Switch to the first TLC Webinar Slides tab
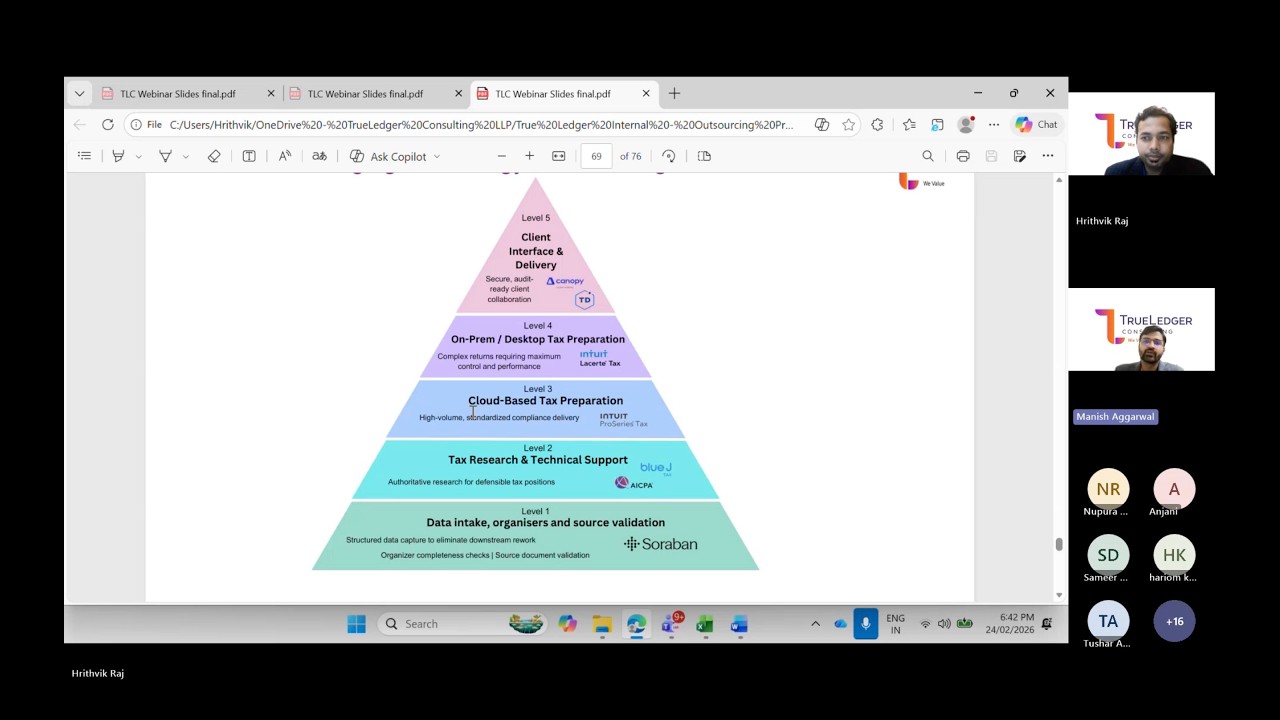The height and width of the screenshot is (720, 1280). pos(188,94)
